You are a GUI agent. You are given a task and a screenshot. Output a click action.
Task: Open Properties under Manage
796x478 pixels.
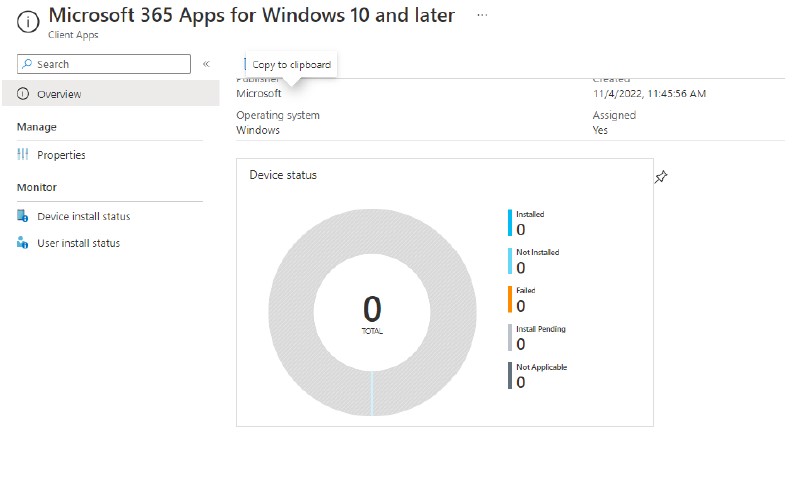point(61,155)
